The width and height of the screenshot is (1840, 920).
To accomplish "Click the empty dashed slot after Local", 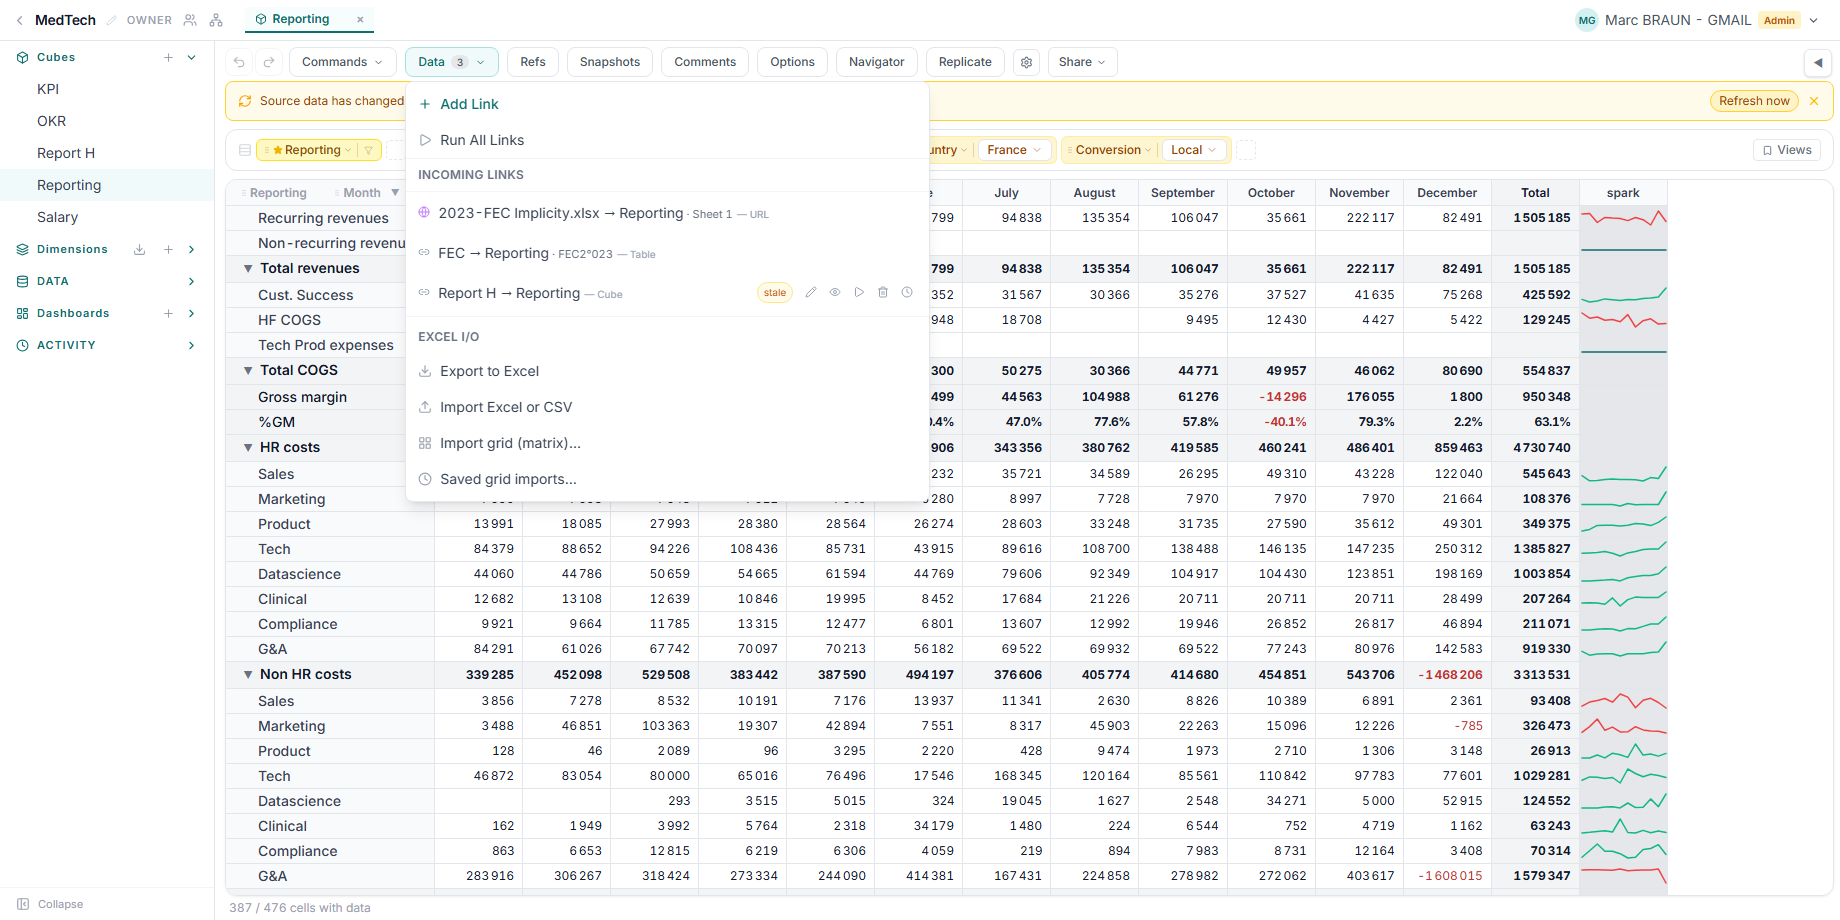I will [1246, 150].
